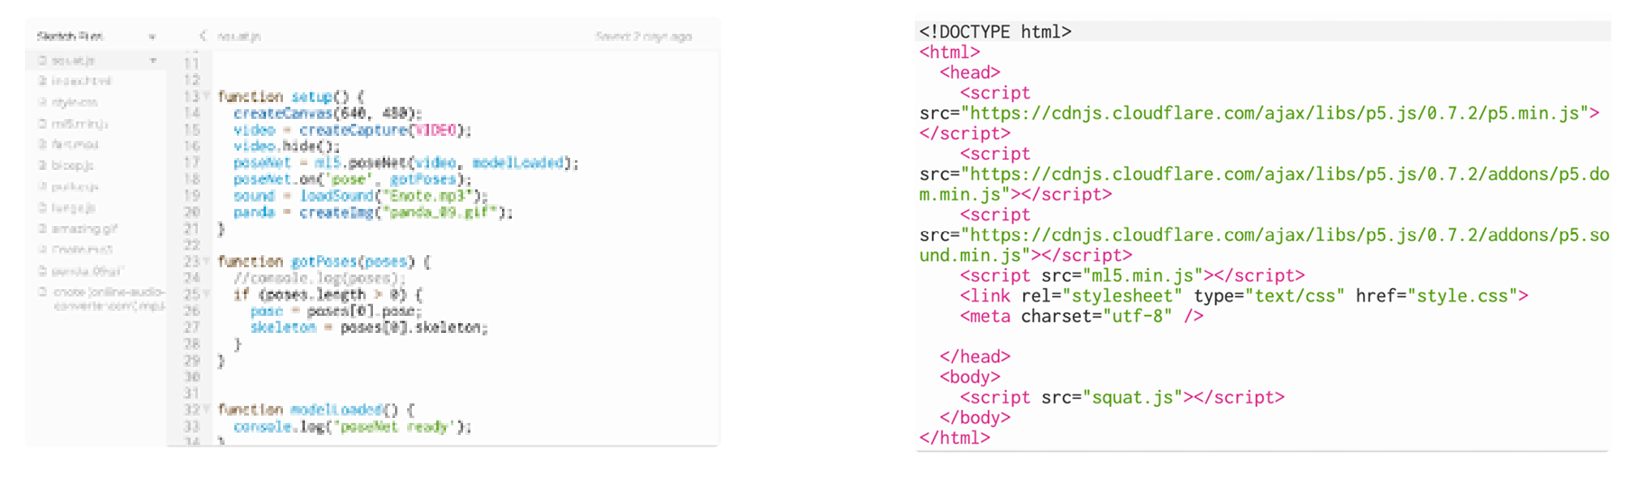This screenshot has height=479, width=1648.
Task: Click the video.hide() code line
Action: [x=287, y=146]
